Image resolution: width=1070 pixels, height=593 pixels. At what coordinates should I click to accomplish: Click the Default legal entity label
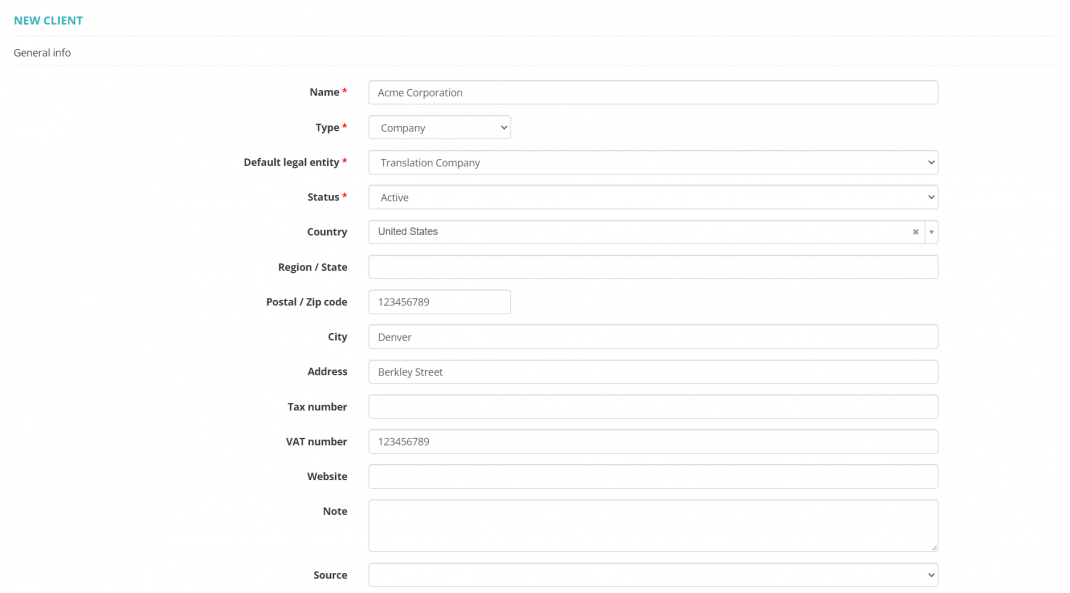click(291, 163)
